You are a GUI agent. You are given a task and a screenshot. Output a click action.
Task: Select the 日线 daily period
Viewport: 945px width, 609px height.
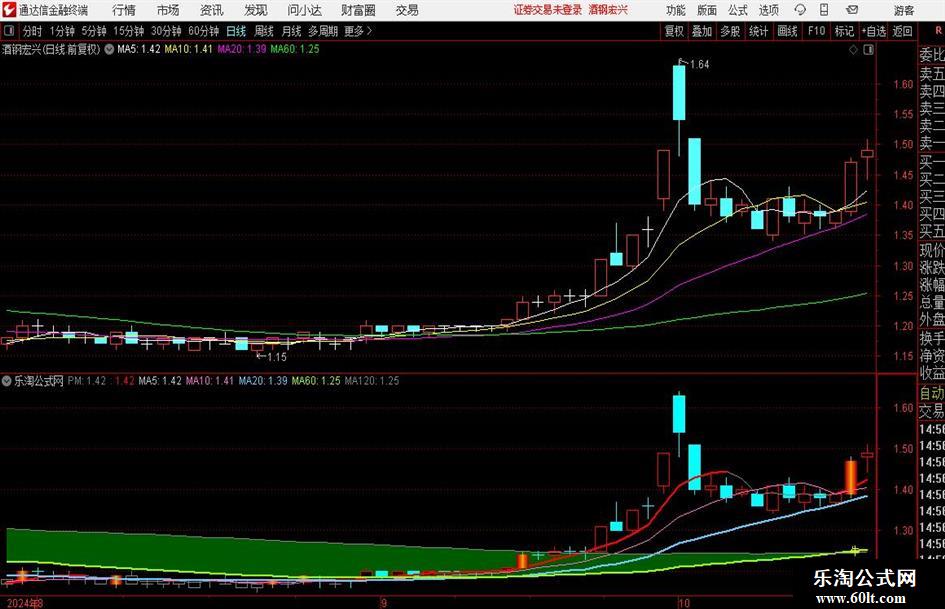pos(236,31)
